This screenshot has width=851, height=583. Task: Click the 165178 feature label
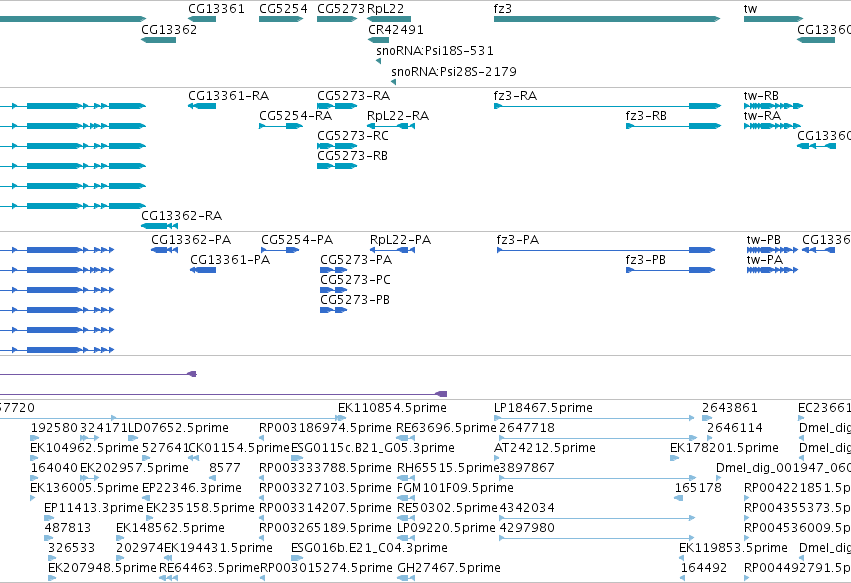coord(698,488)
